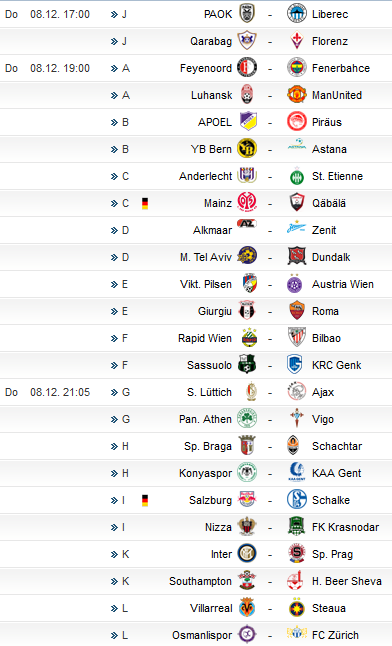Click the German flag beside Mainz

145,203
